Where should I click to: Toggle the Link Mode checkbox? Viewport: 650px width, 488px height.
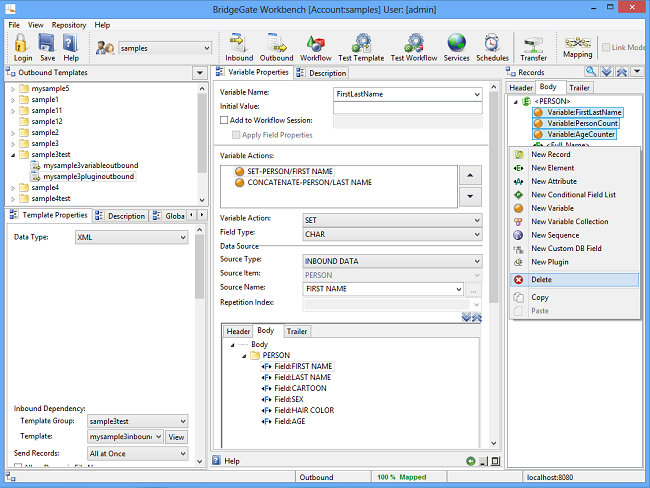(x=606, y=47)
